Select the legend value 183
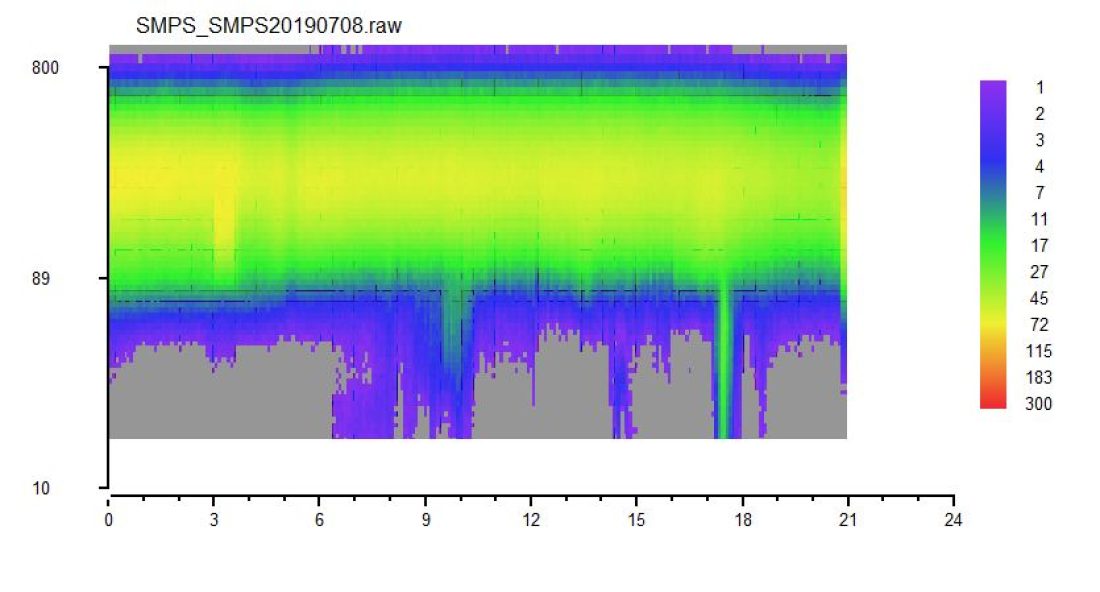 1038,377
